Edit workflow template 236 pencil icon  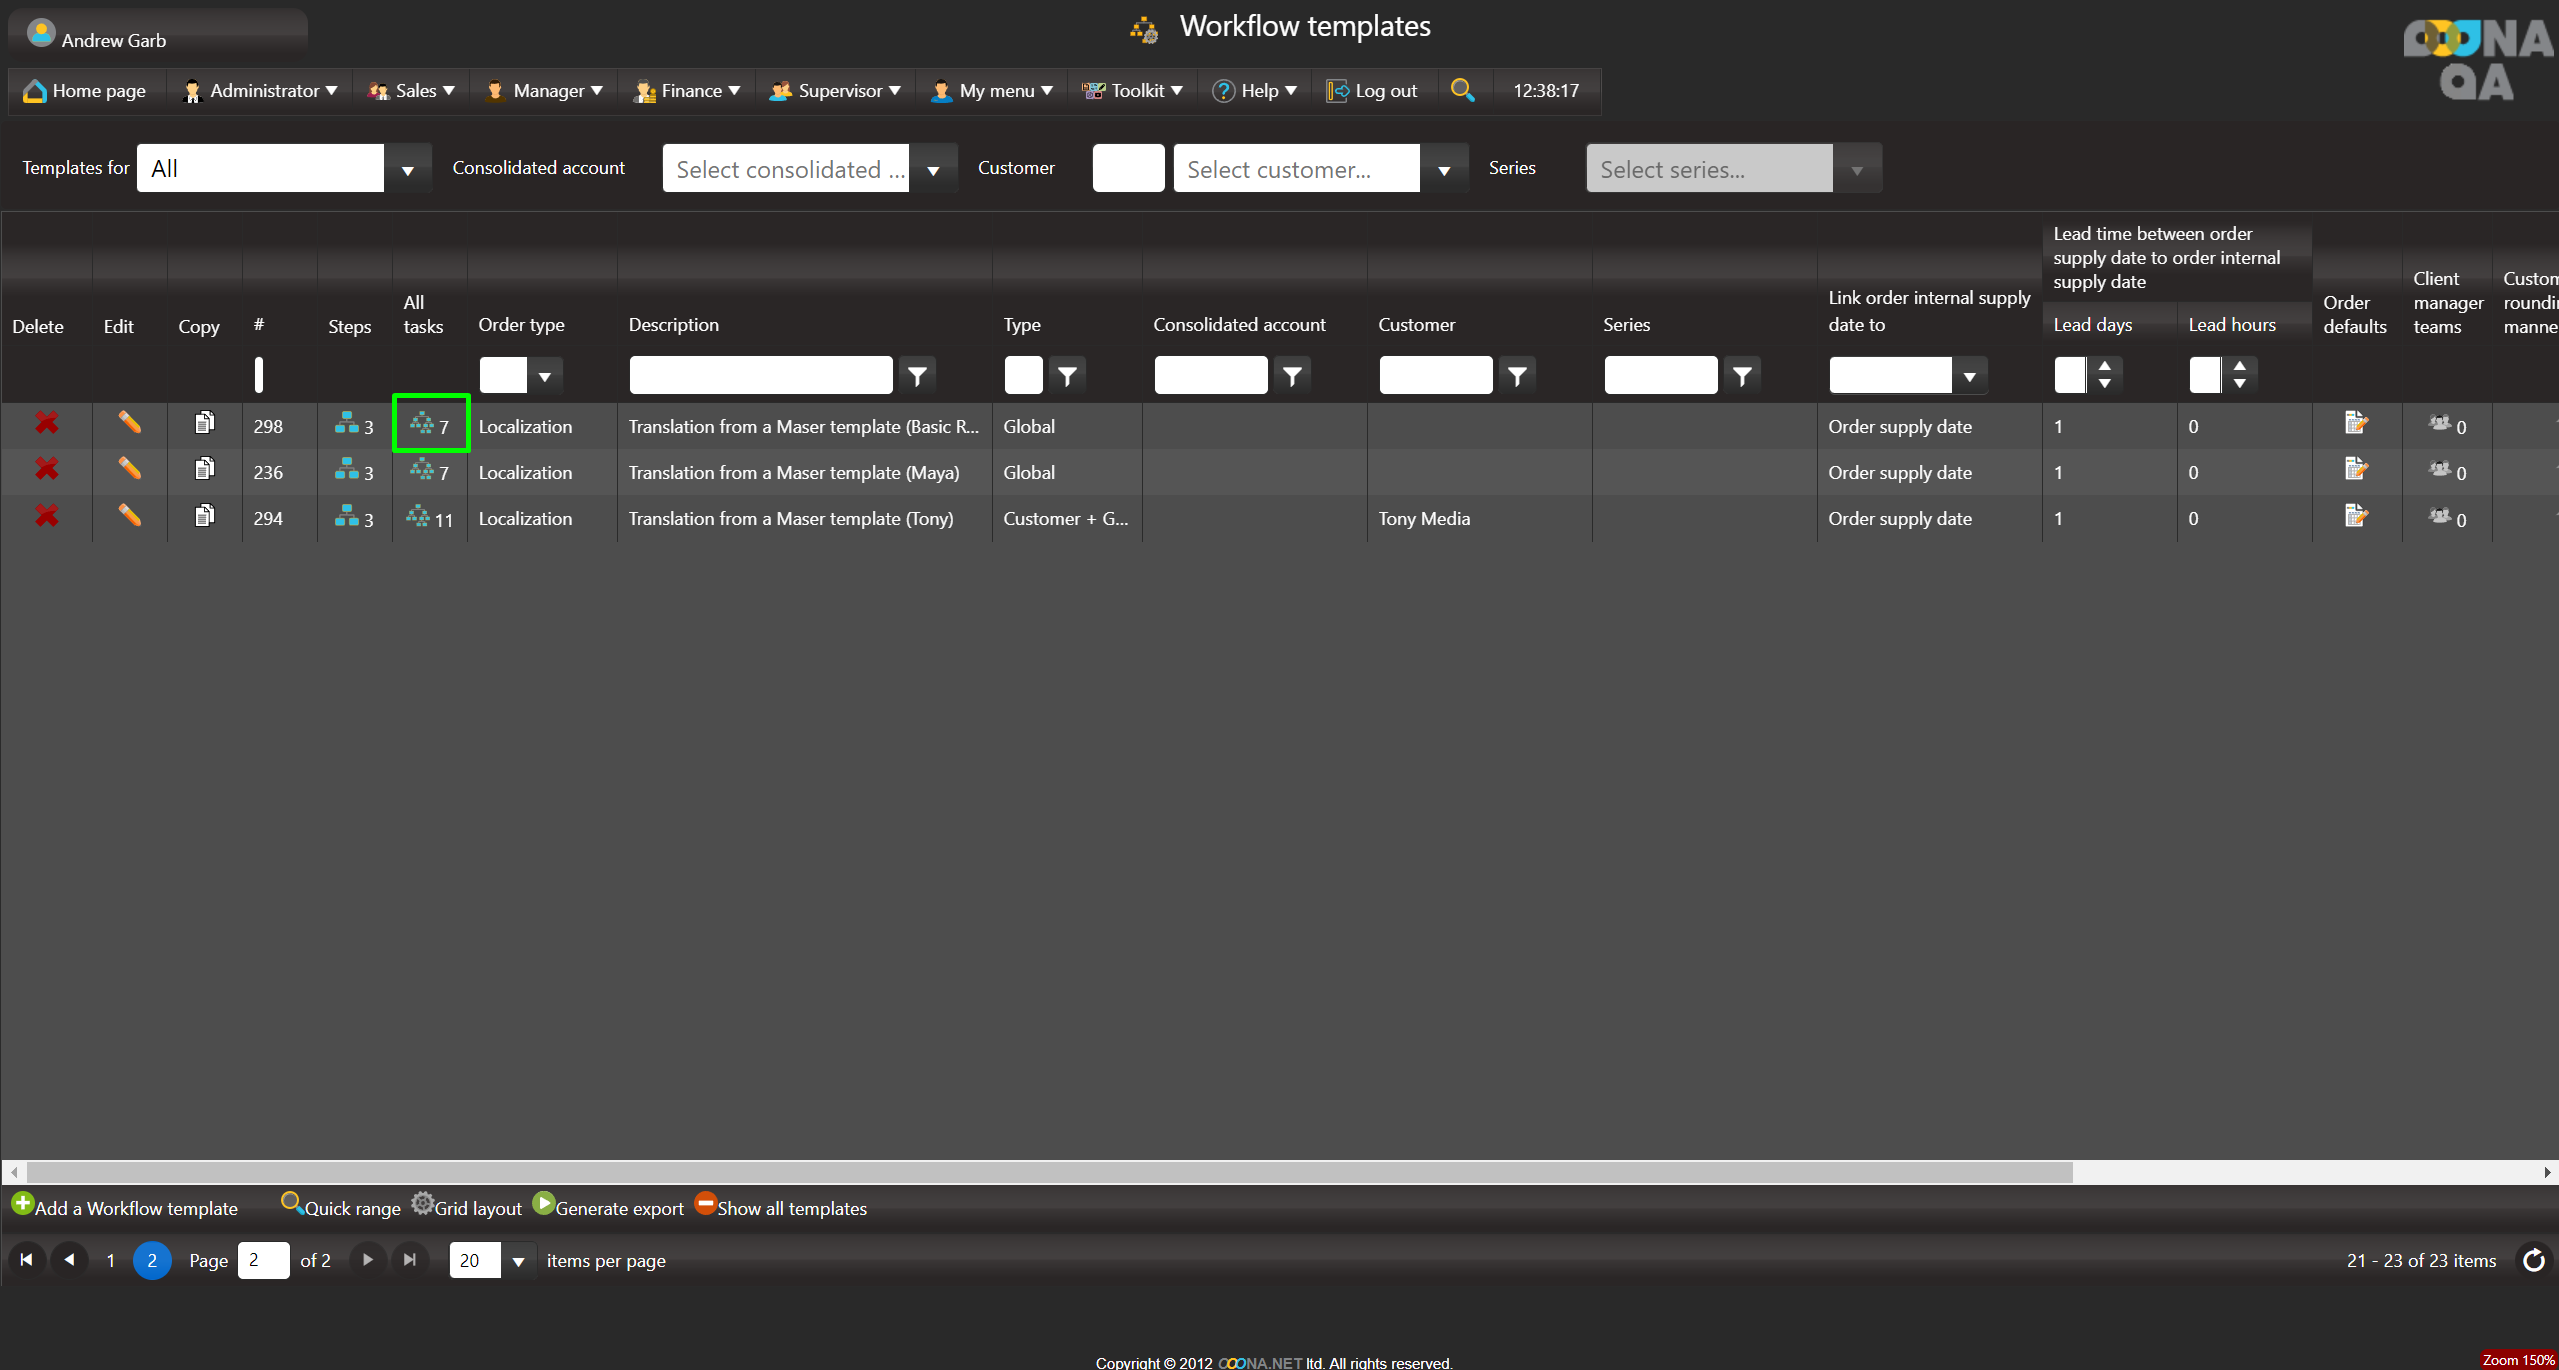(129, 469)
